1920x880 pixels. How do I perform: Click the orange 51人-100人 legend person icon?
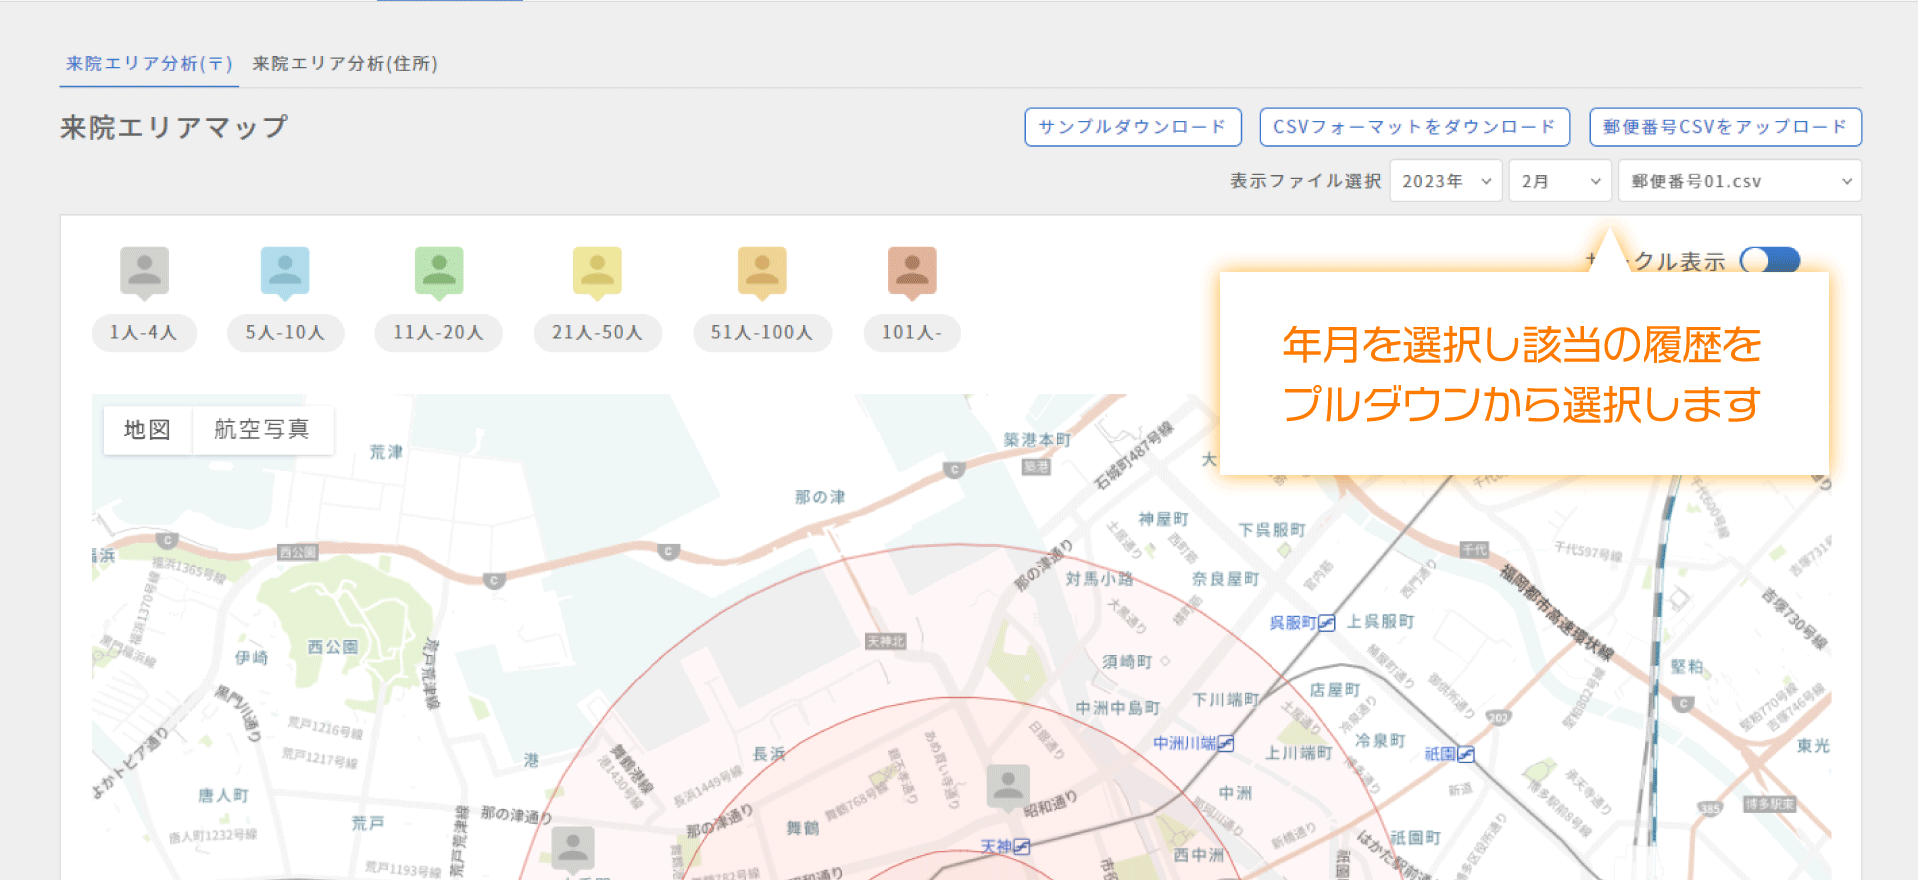click(762, 272)
